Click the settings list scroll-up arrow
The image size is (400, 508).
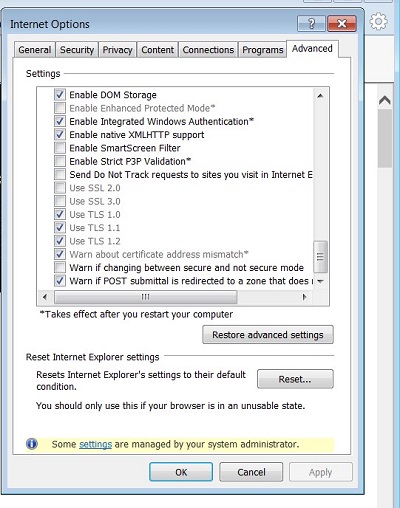320,96
